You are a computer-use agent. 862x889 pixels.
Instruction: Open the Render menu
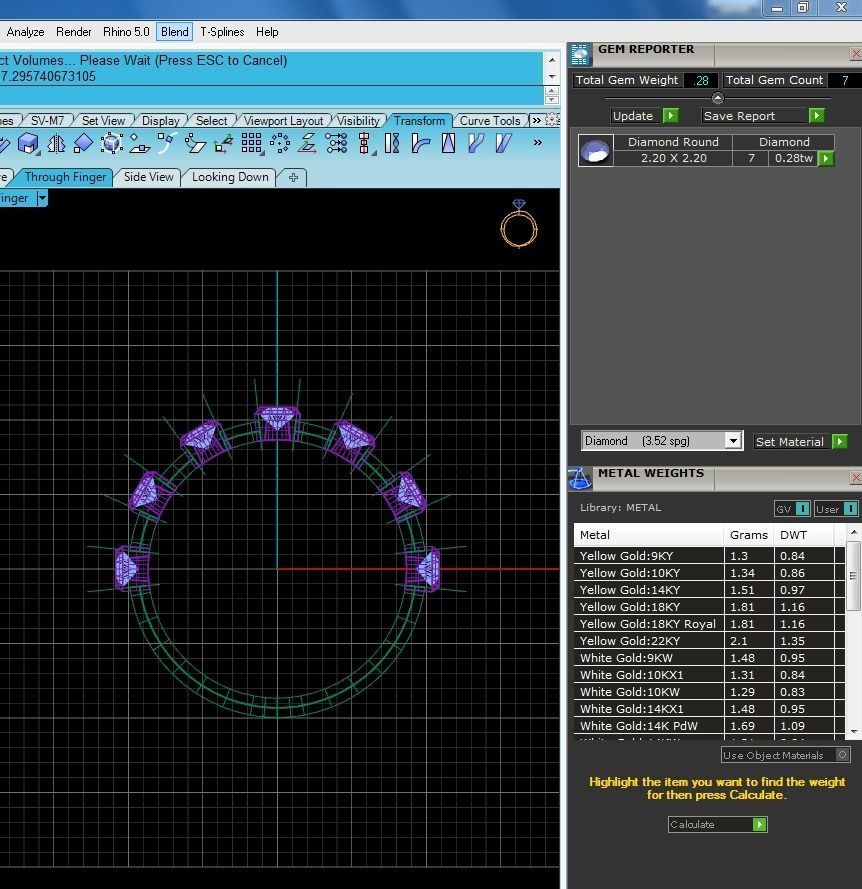(74, 32)
